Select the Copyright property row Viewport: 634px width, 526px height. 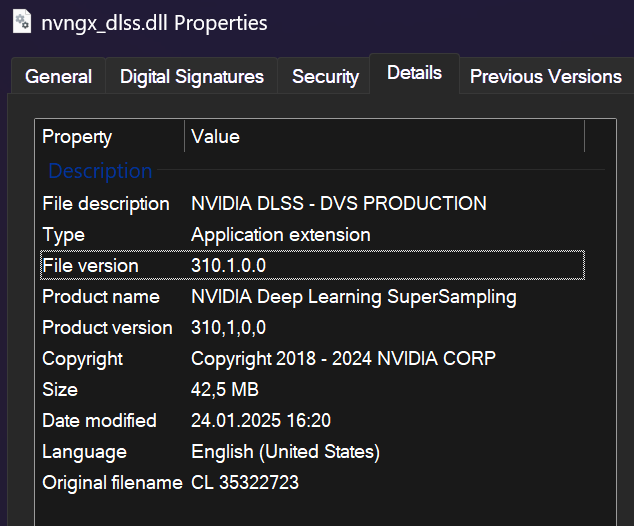pos(82,359)
